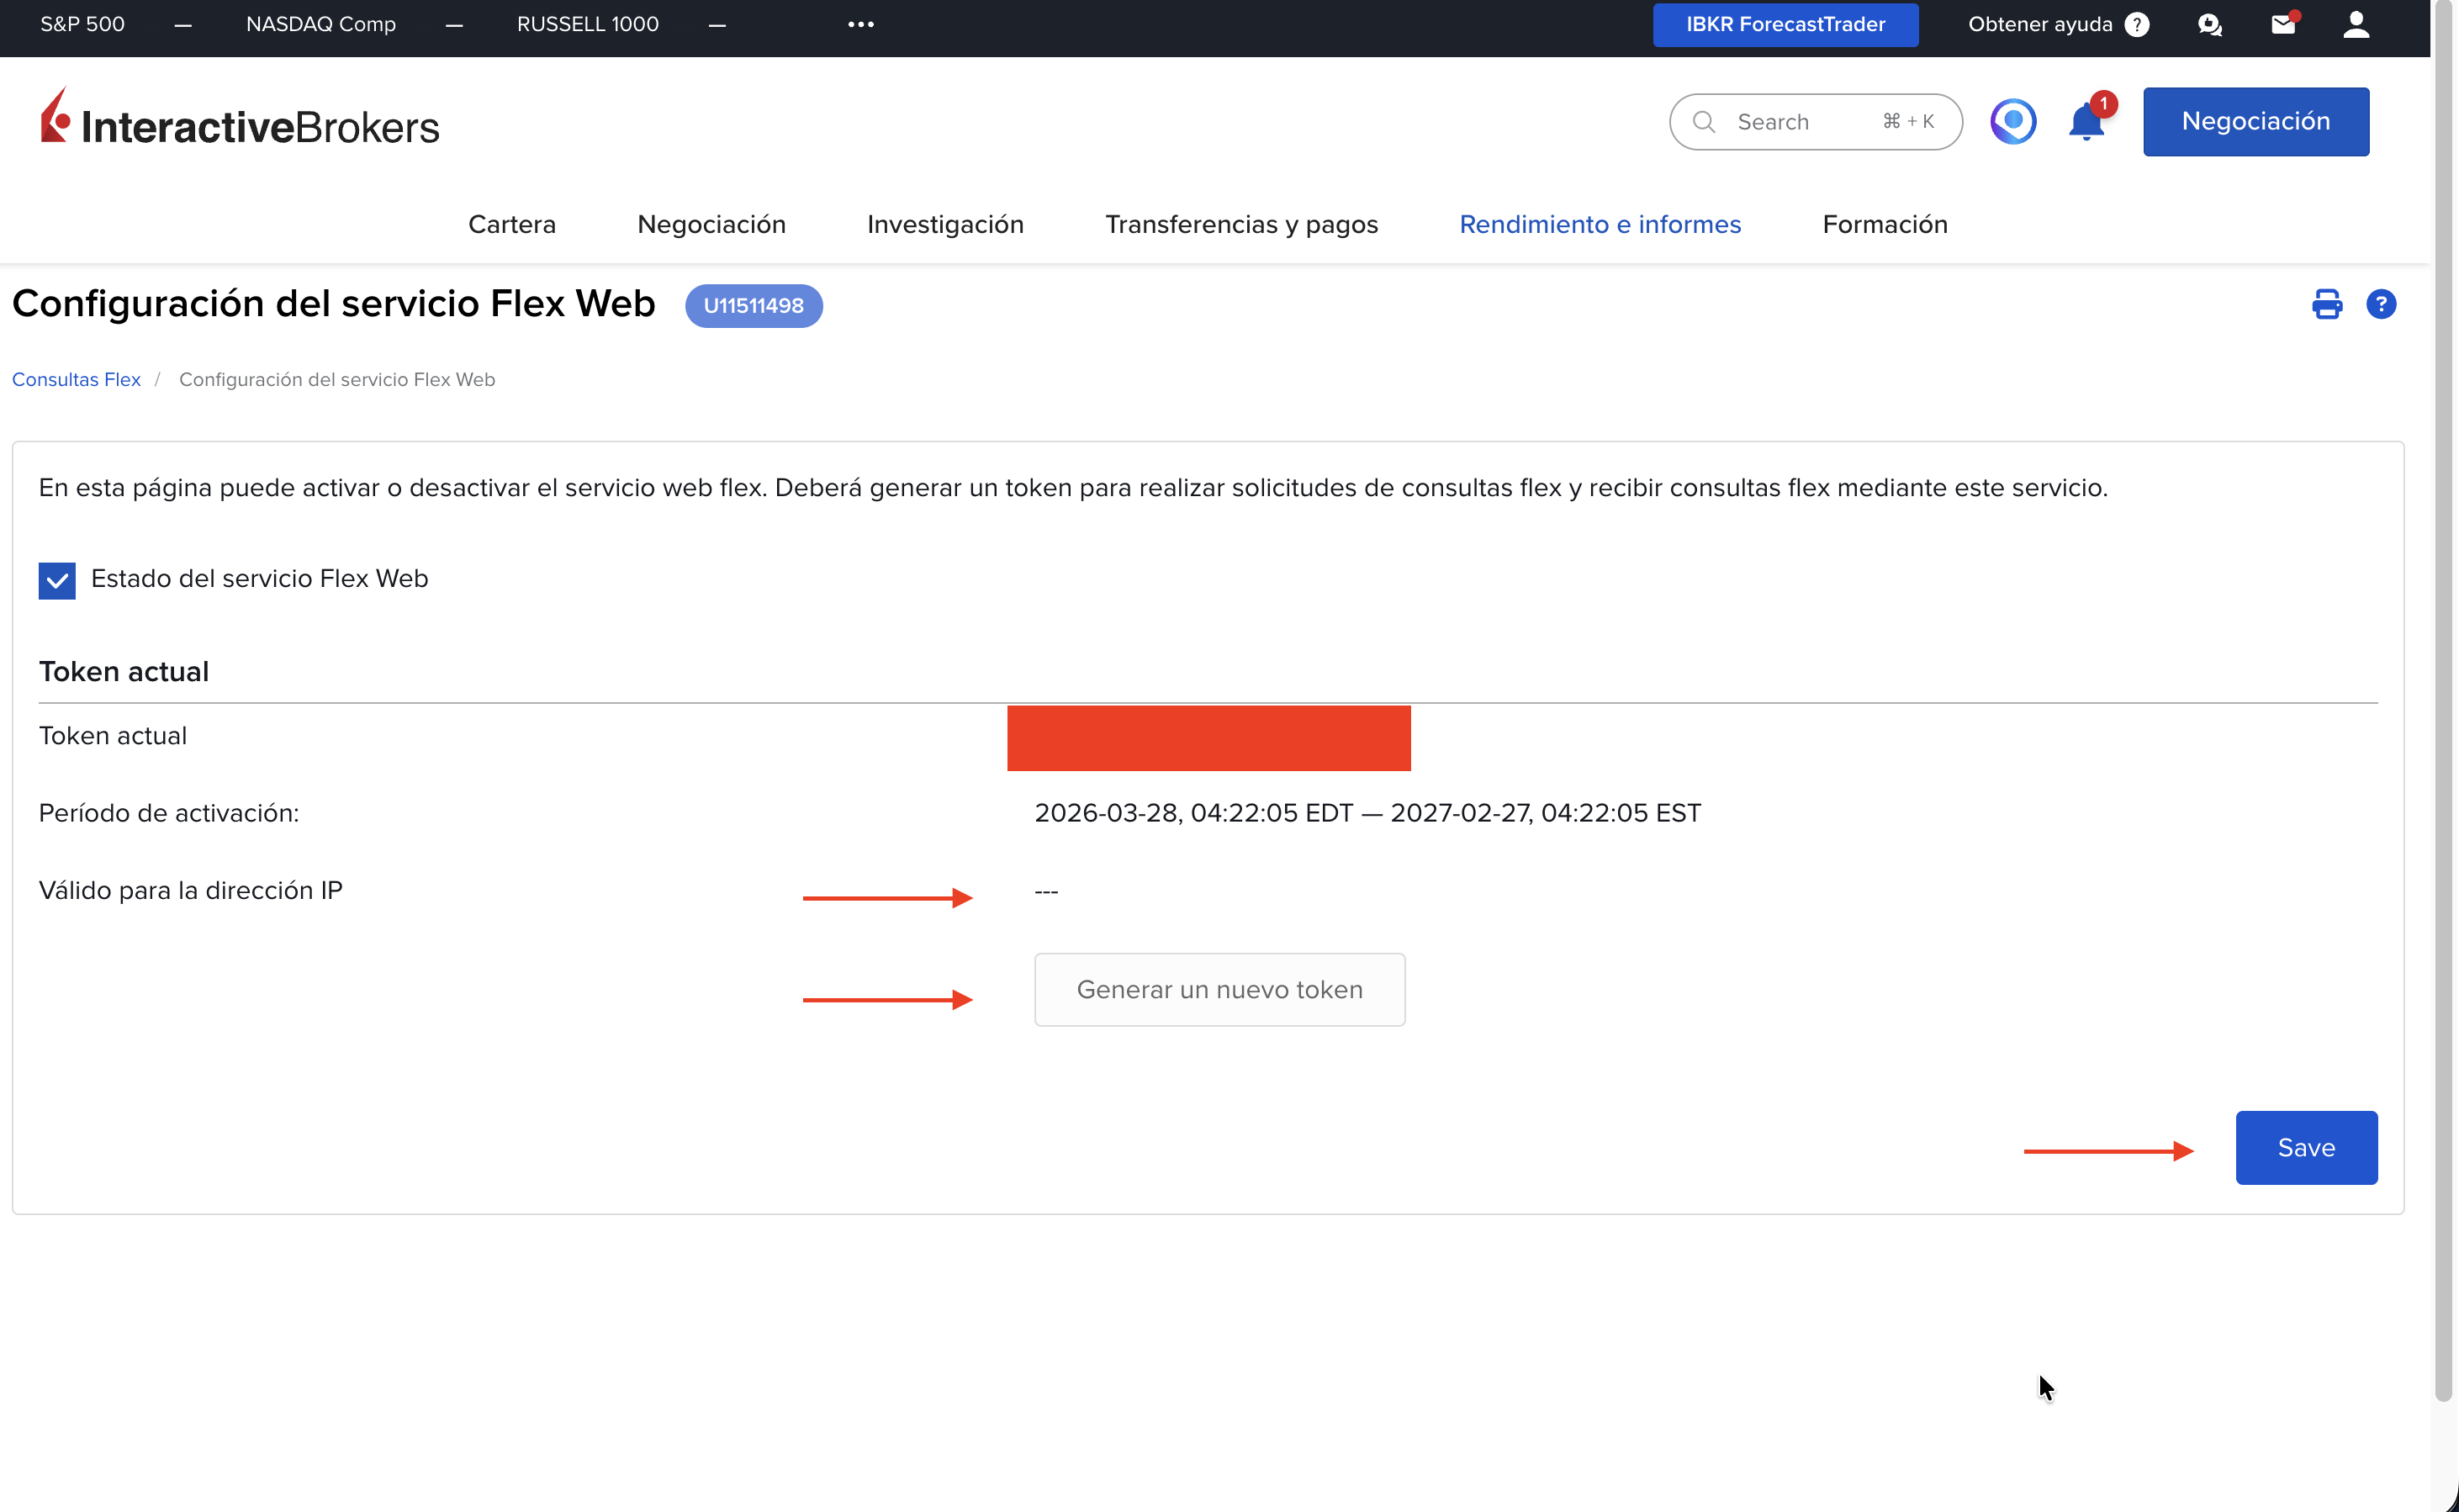Go to Consultas Flex breadcrumb link

76,379
